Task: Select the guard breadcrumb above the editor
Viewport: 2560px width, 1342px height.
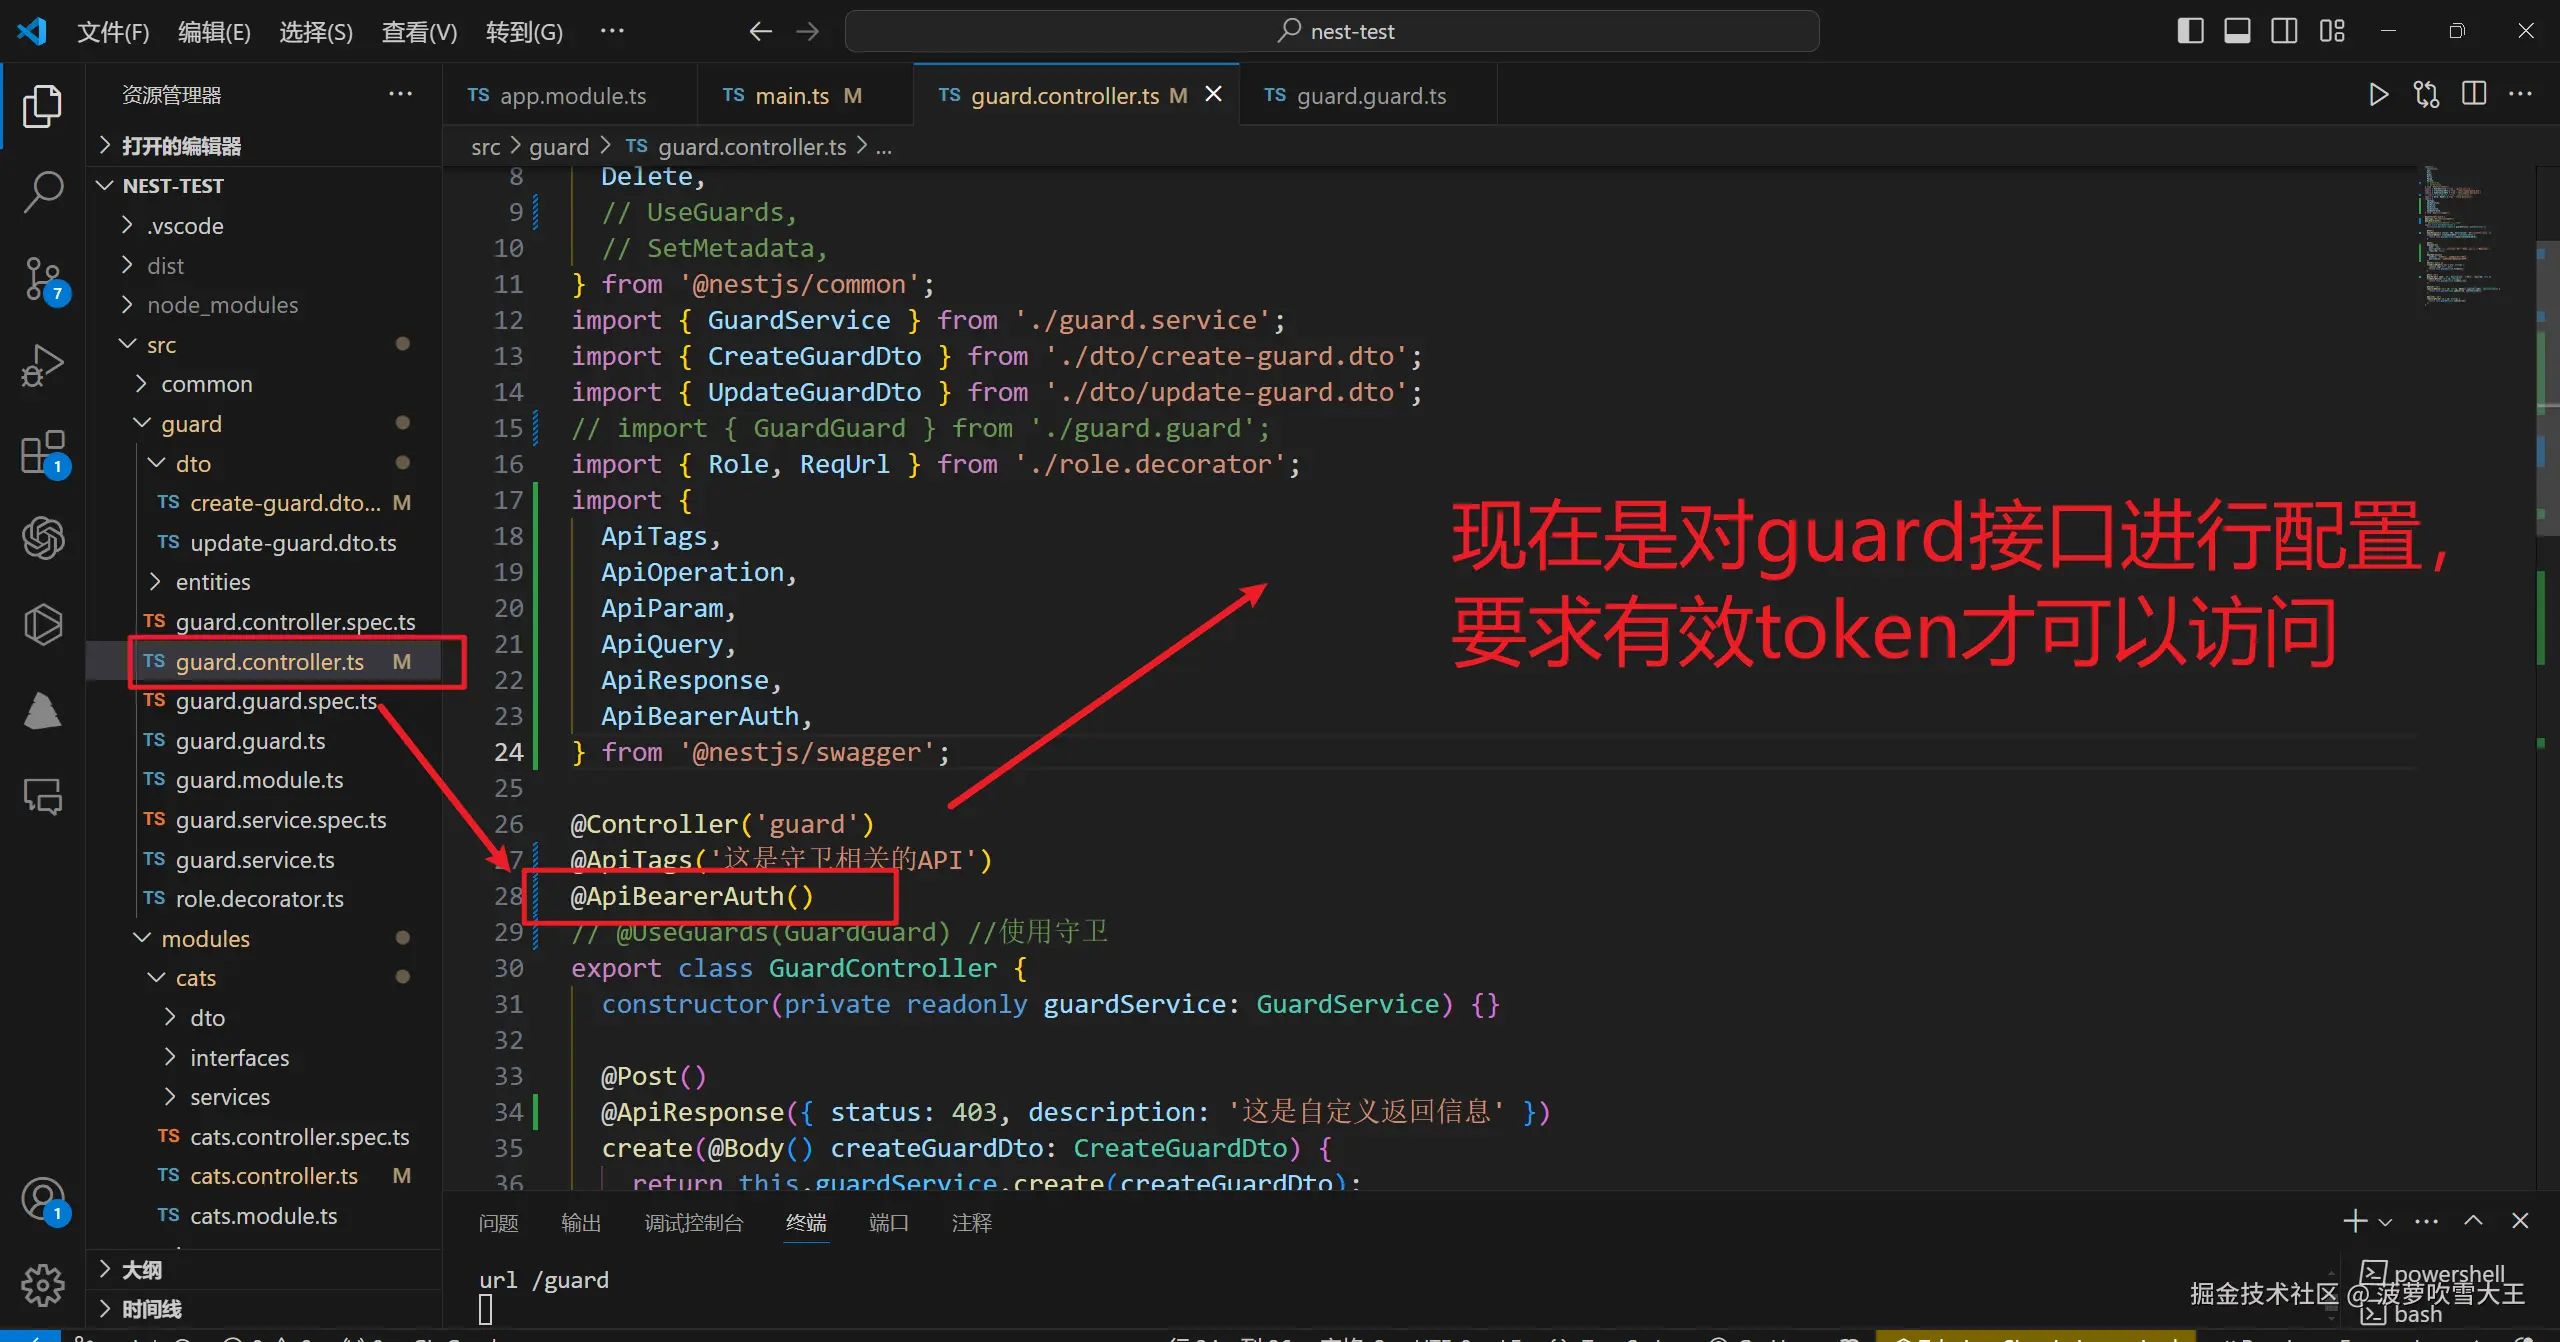Action: tap(561, 146)
